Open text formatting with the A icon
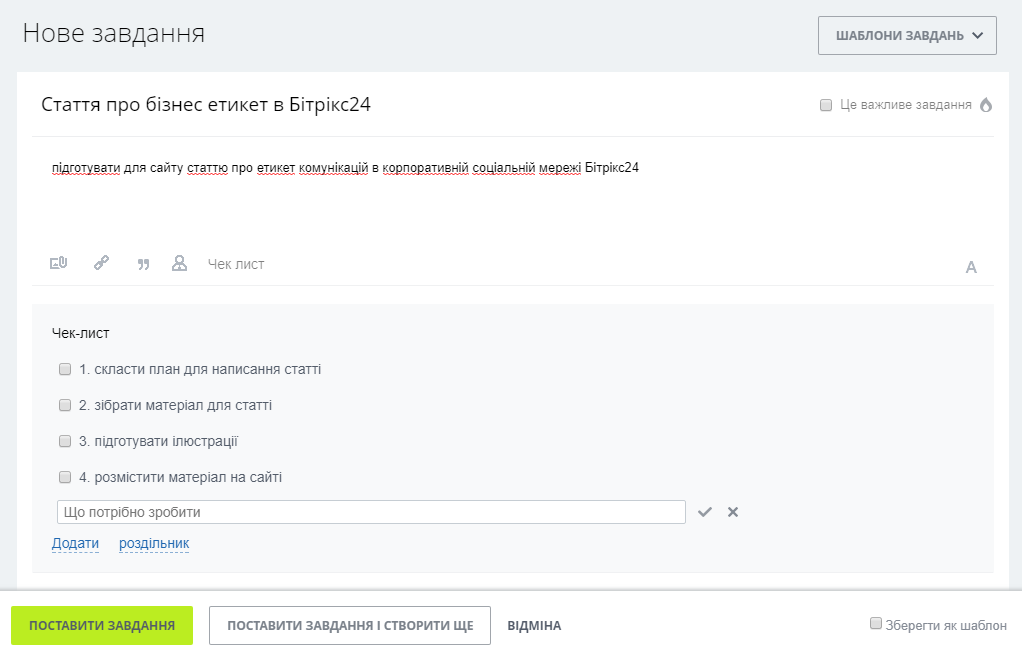The width and height of the screenshot is (1022, 649). [971, 267]
